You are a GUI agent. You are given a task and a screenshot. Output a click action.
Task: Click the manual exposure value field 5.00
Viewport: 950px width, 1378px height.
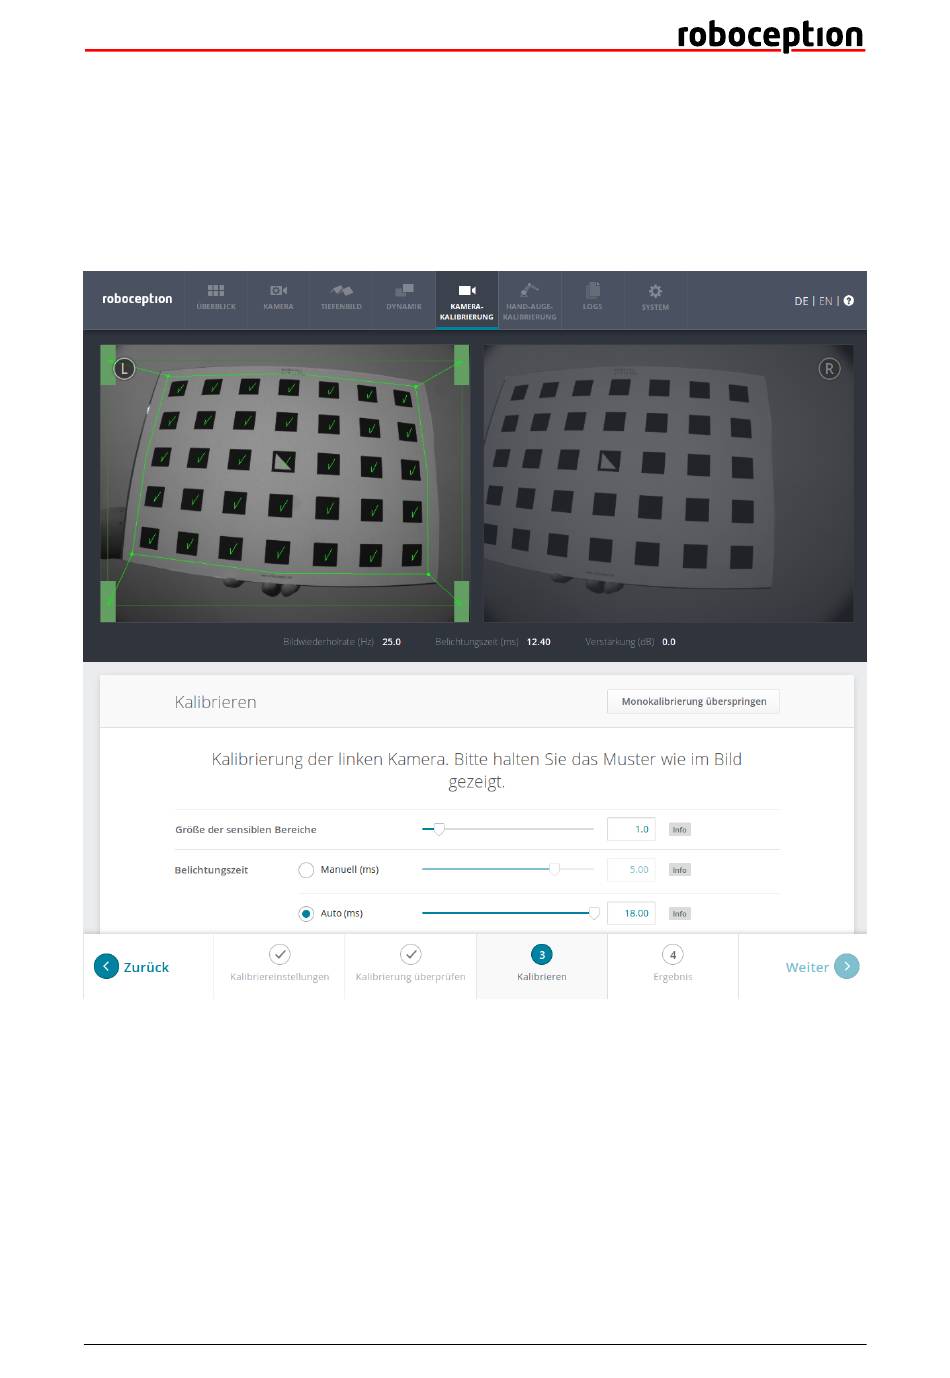(x=631, y=870)
